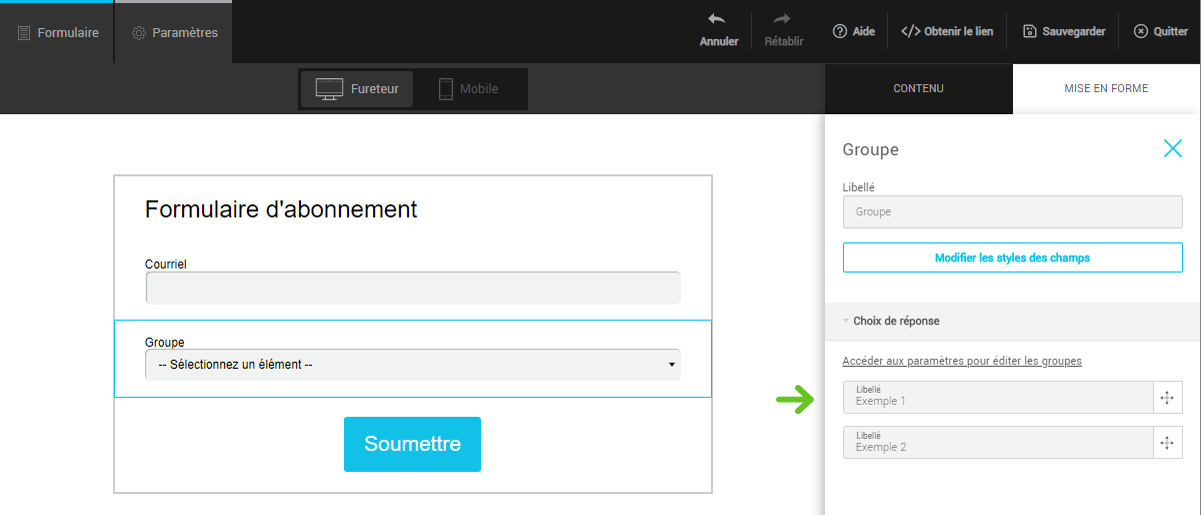Open Aide help from the top bar

coord(853,32)
